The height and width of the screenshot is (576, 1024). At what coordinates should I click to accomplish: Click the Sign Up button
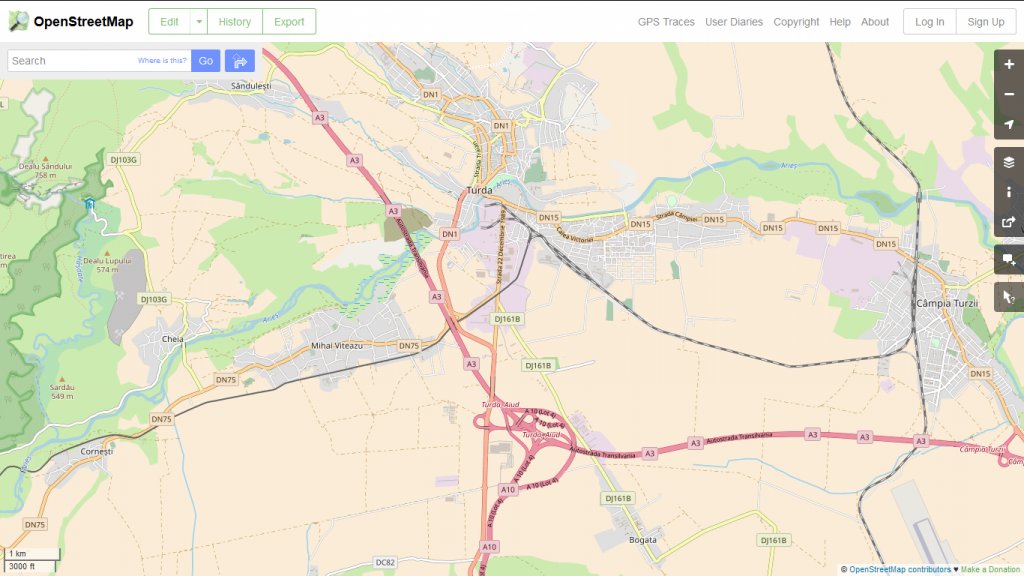pyautogui.click(x=985, y=22)
